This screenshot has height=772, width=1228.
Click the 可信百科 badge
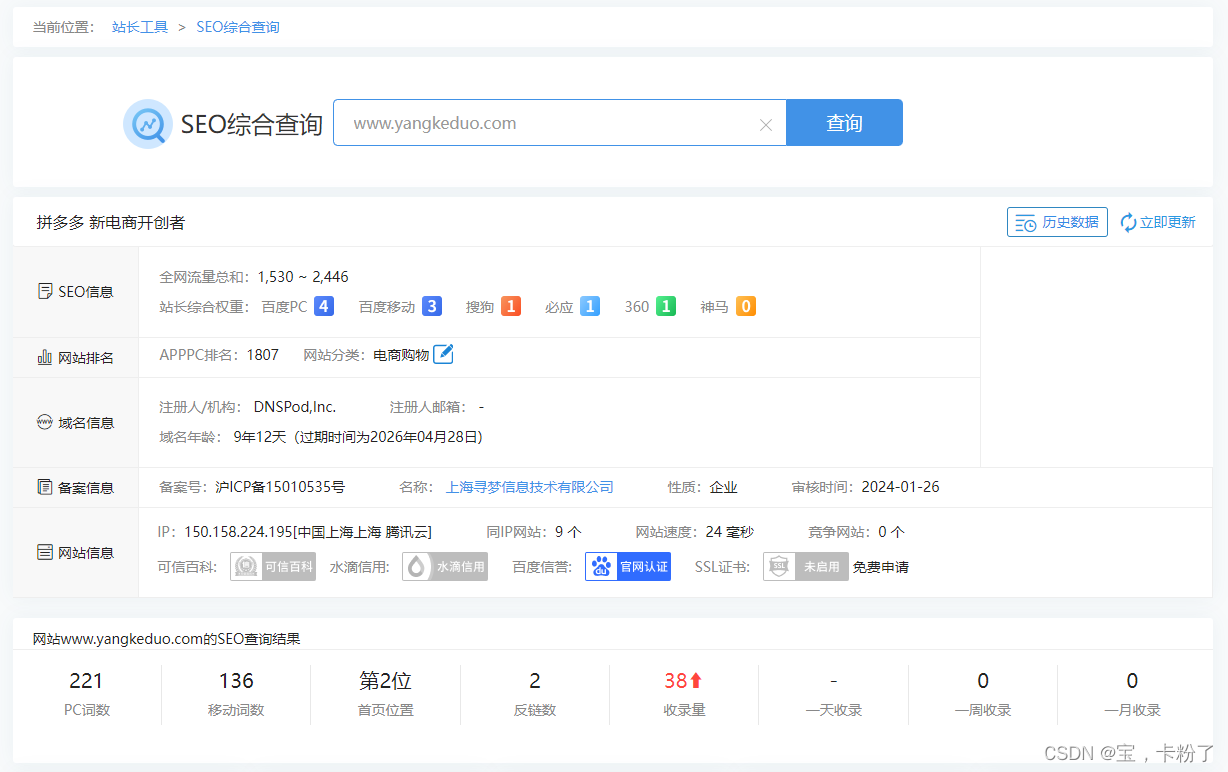click(x=273, y=567)
